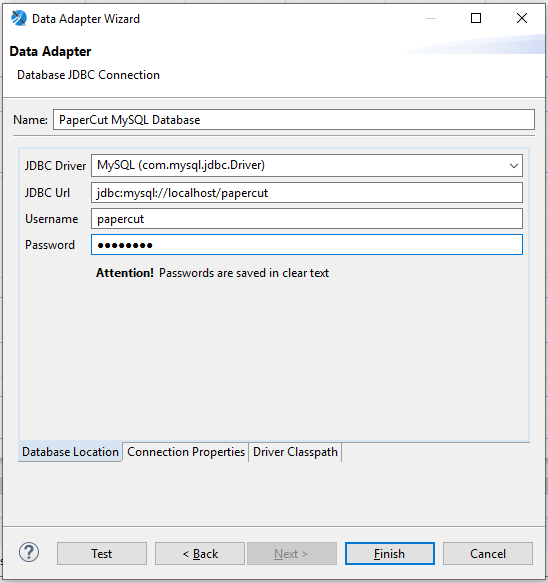Maximize the Data Adapter Wizard window

(x=476, y=18)
